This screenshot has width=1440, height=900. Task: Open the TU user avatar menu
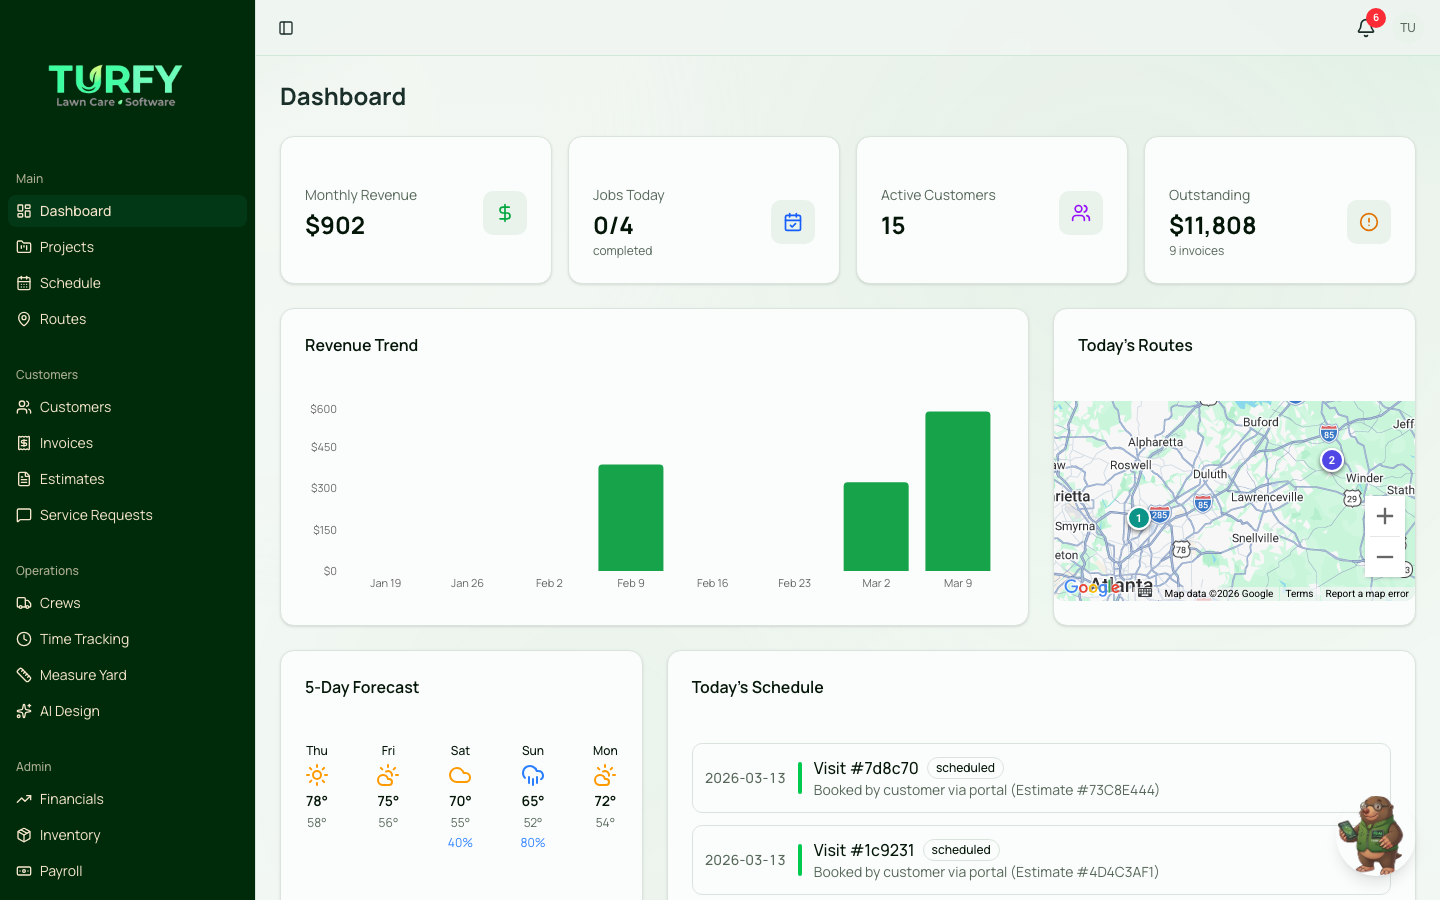coord(1408,28)
